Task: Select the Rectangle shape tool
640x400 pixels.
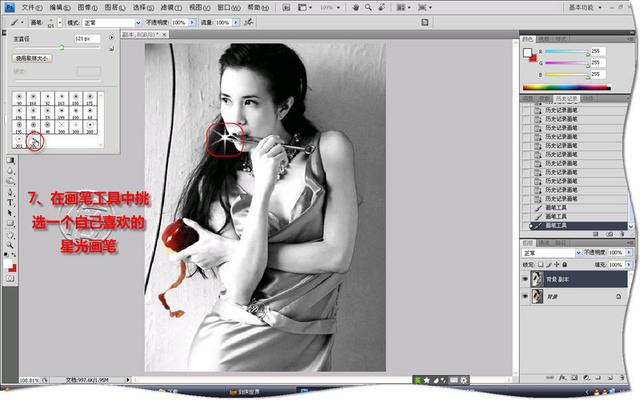Action: [x=10, y=224]
